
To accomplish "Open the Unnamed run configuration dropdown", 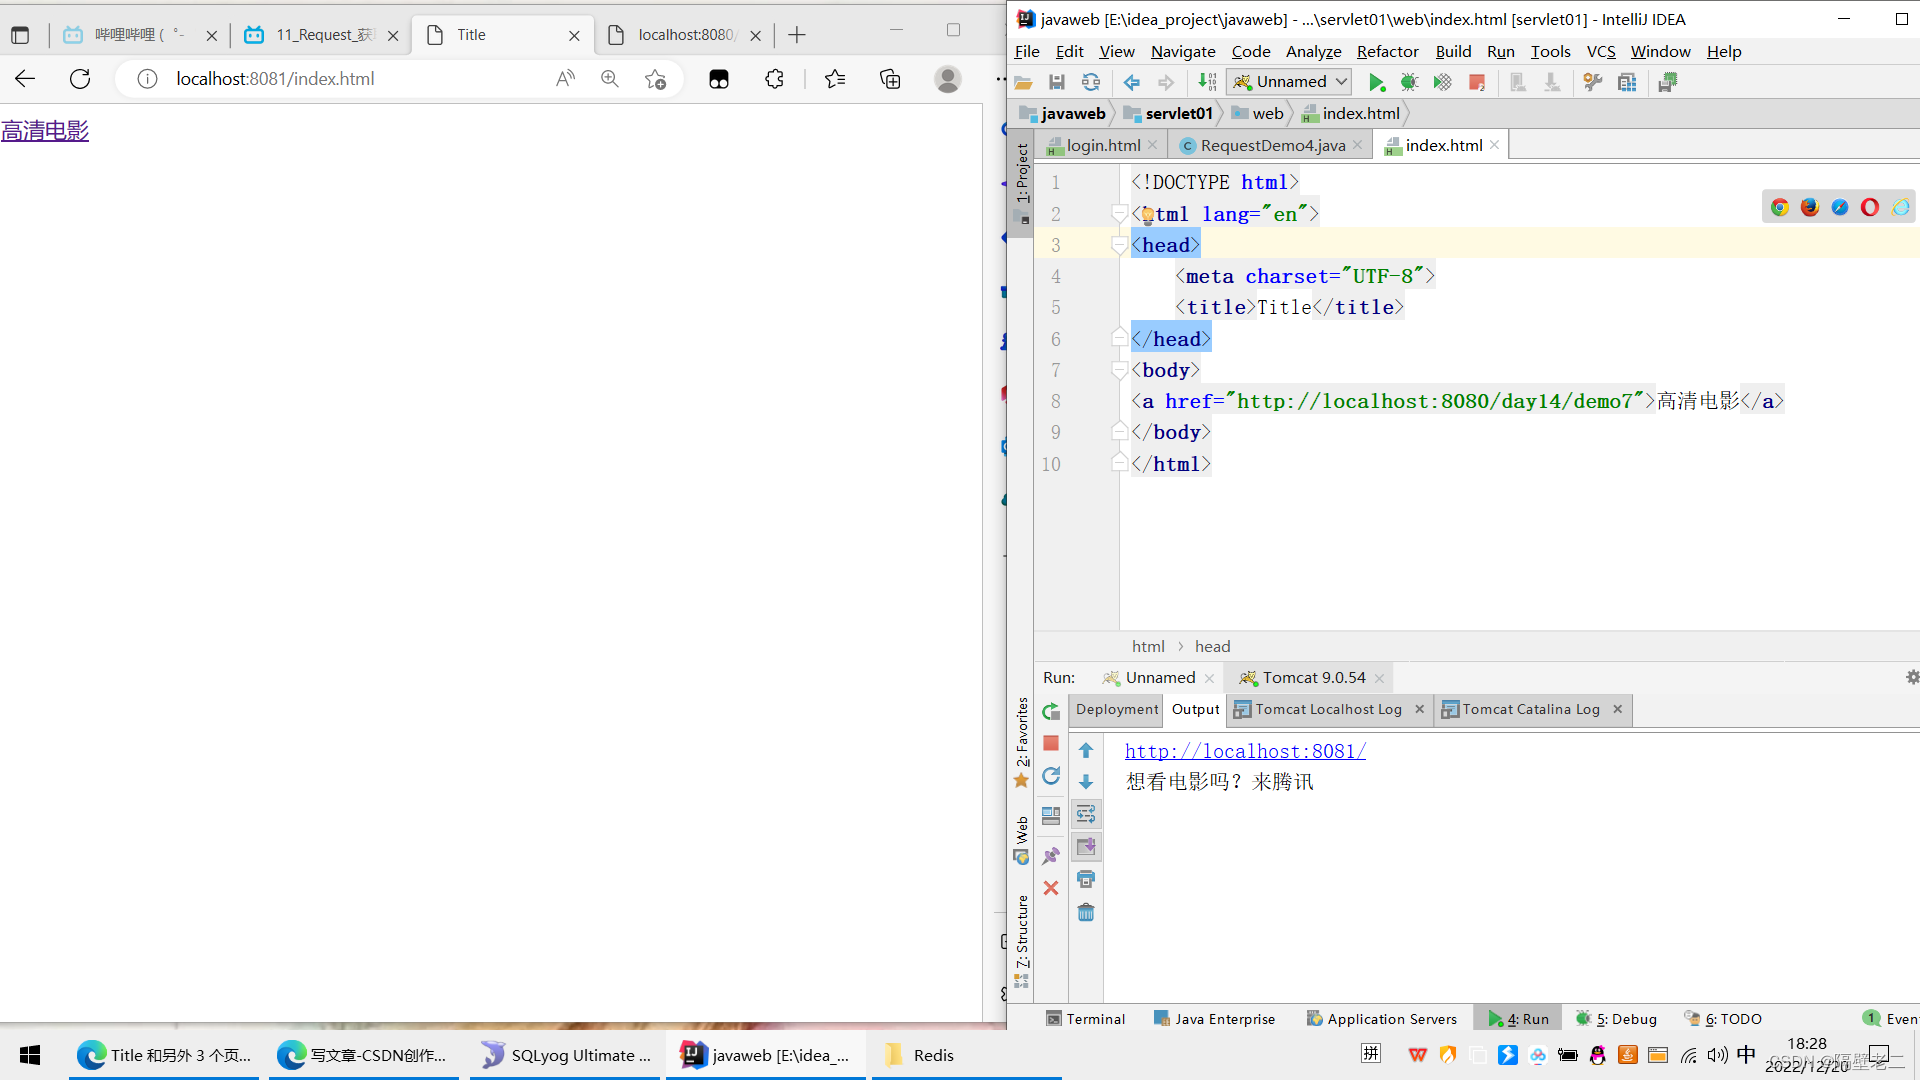I will 1290,82.
